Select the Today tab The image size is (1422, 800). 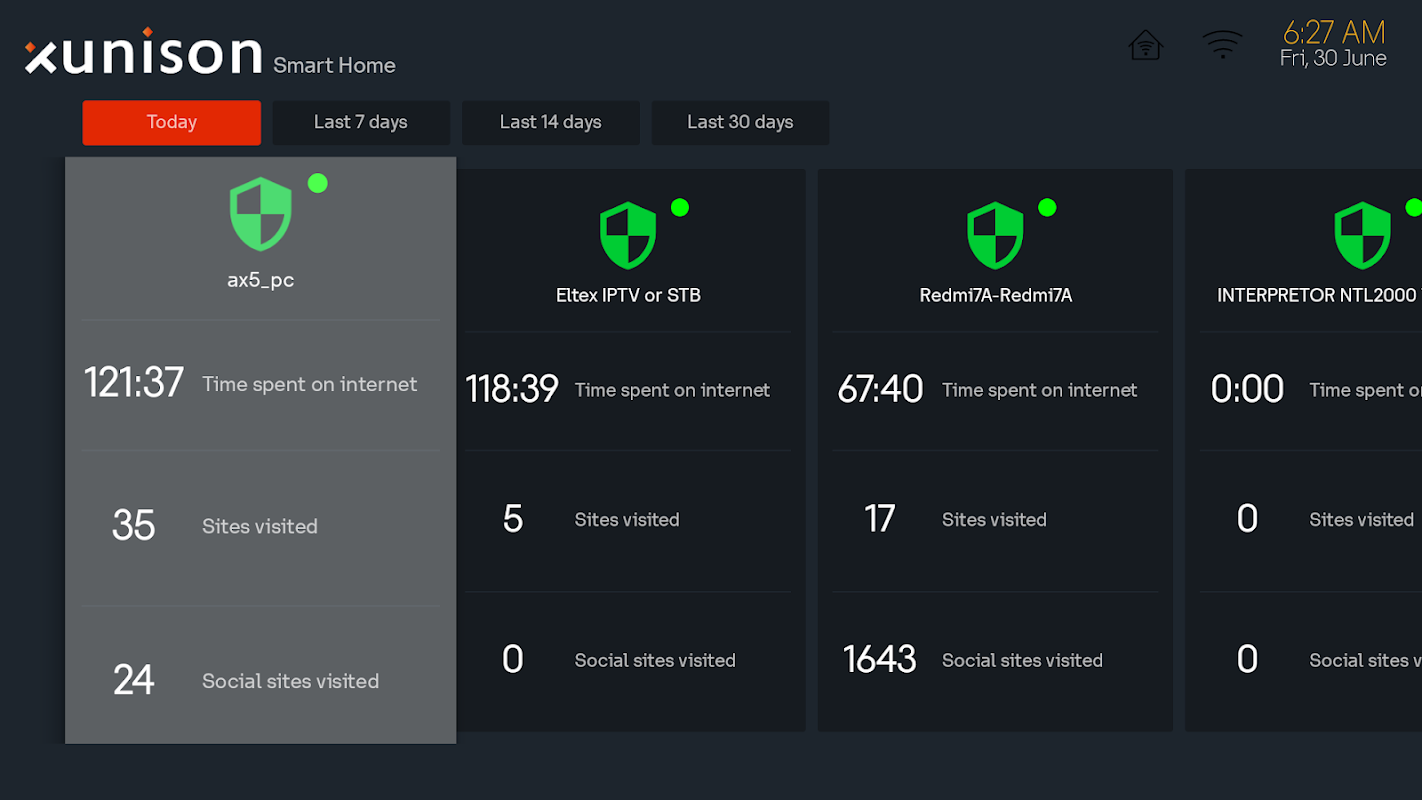click(x=172, y=122)
